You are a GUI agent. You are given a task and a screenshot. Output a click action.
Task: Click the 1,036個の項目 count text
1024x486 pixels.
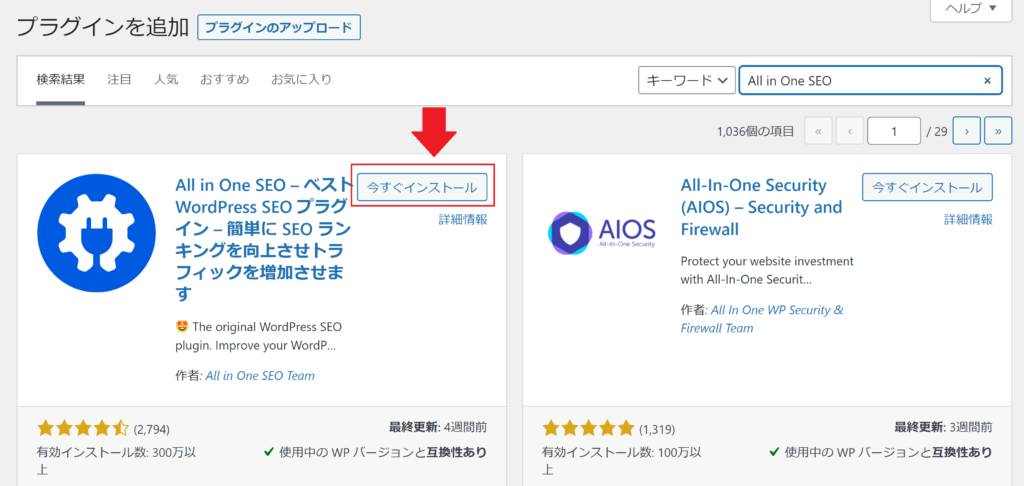[x=755, y=131]
